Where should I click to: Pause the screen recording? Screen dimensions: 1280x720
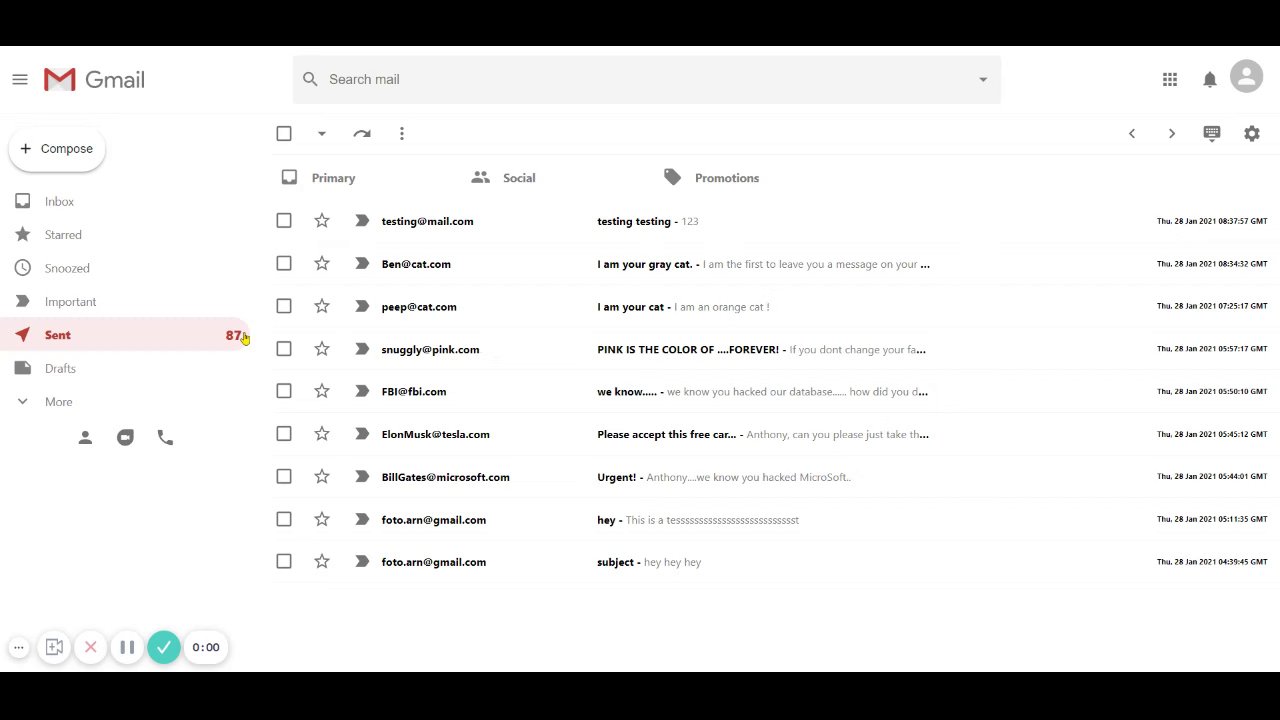click(x=127, y=648)
